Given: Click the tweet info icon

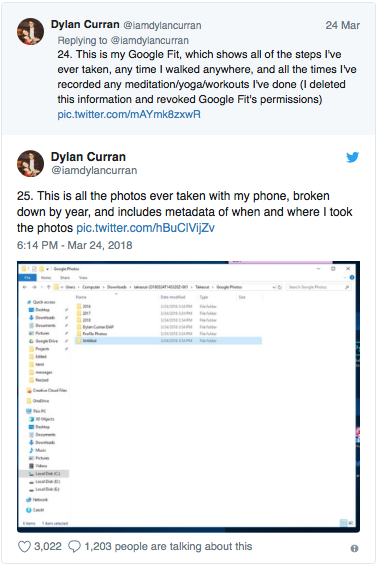Looking at the screenshot, I should click(354, 549).
